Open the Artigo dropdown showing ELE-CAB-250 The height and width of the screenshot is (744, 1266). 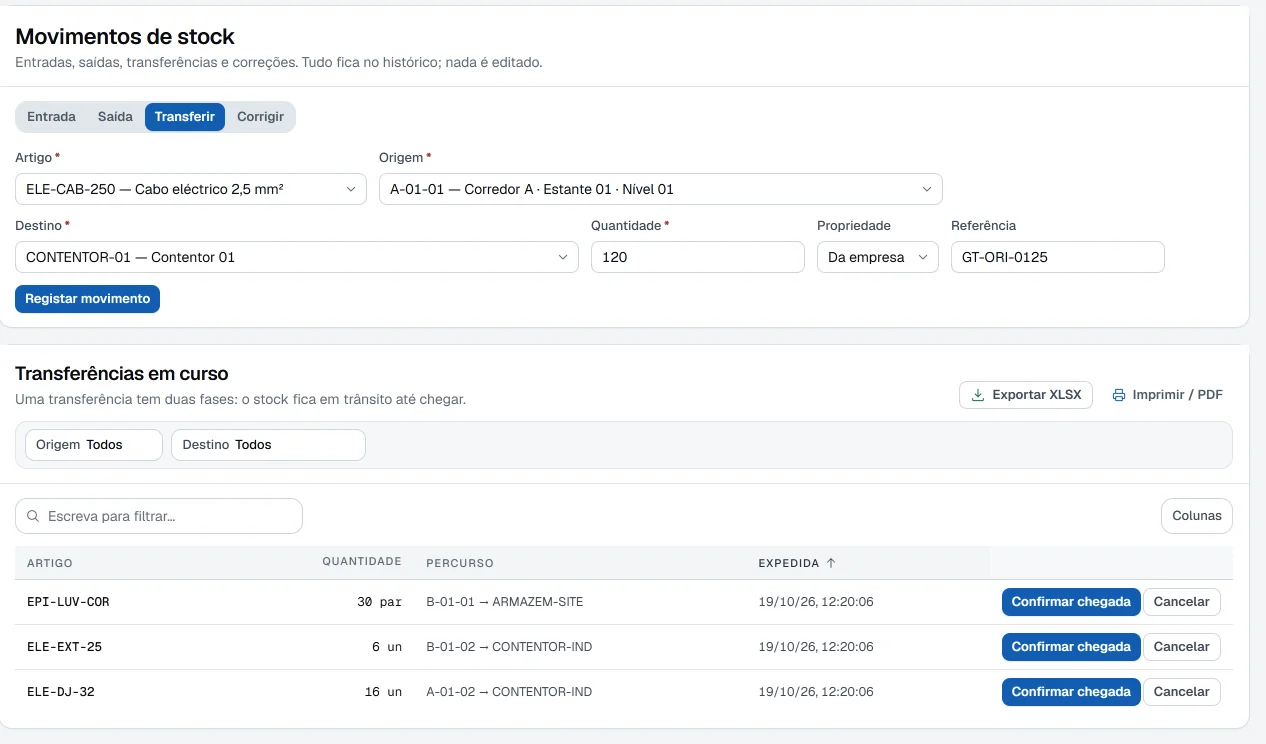[x=191, y=189]
